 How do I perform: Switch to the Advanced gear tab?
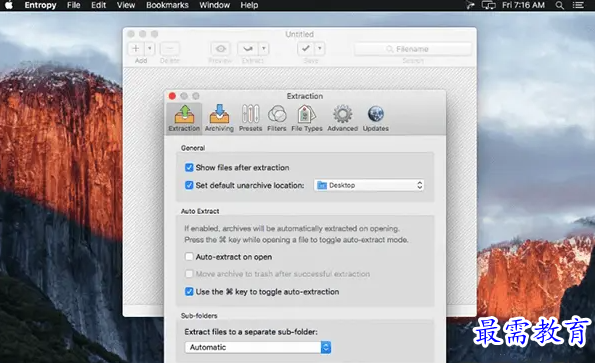pos(342,118)
